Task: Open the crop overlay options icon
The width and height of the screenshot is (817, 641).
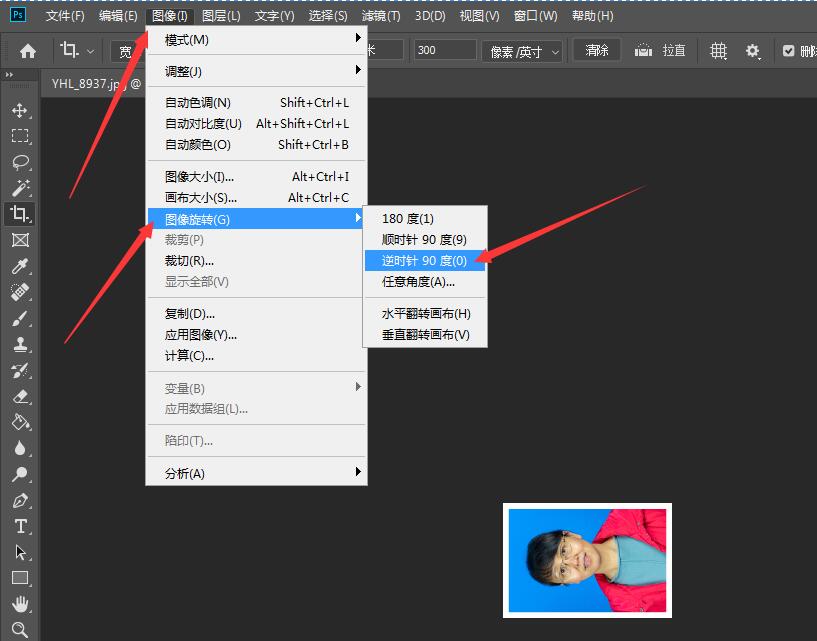Action: [718, 50]
